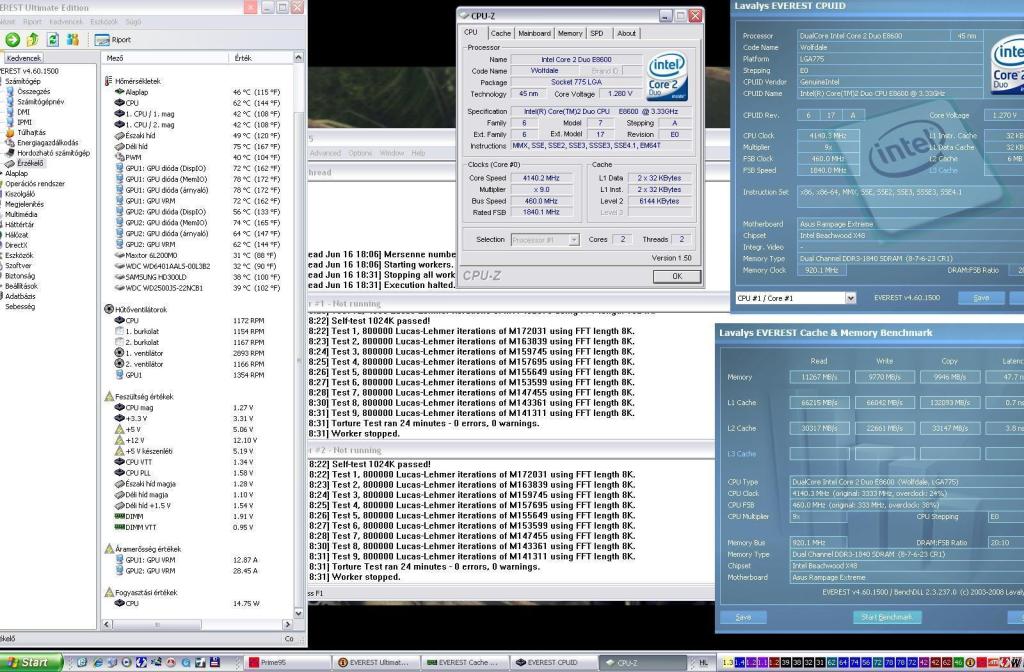Click the icon beside Áramerősség értékek
This screenshot has width=1024, height=672.
click(x=108, y=549)
